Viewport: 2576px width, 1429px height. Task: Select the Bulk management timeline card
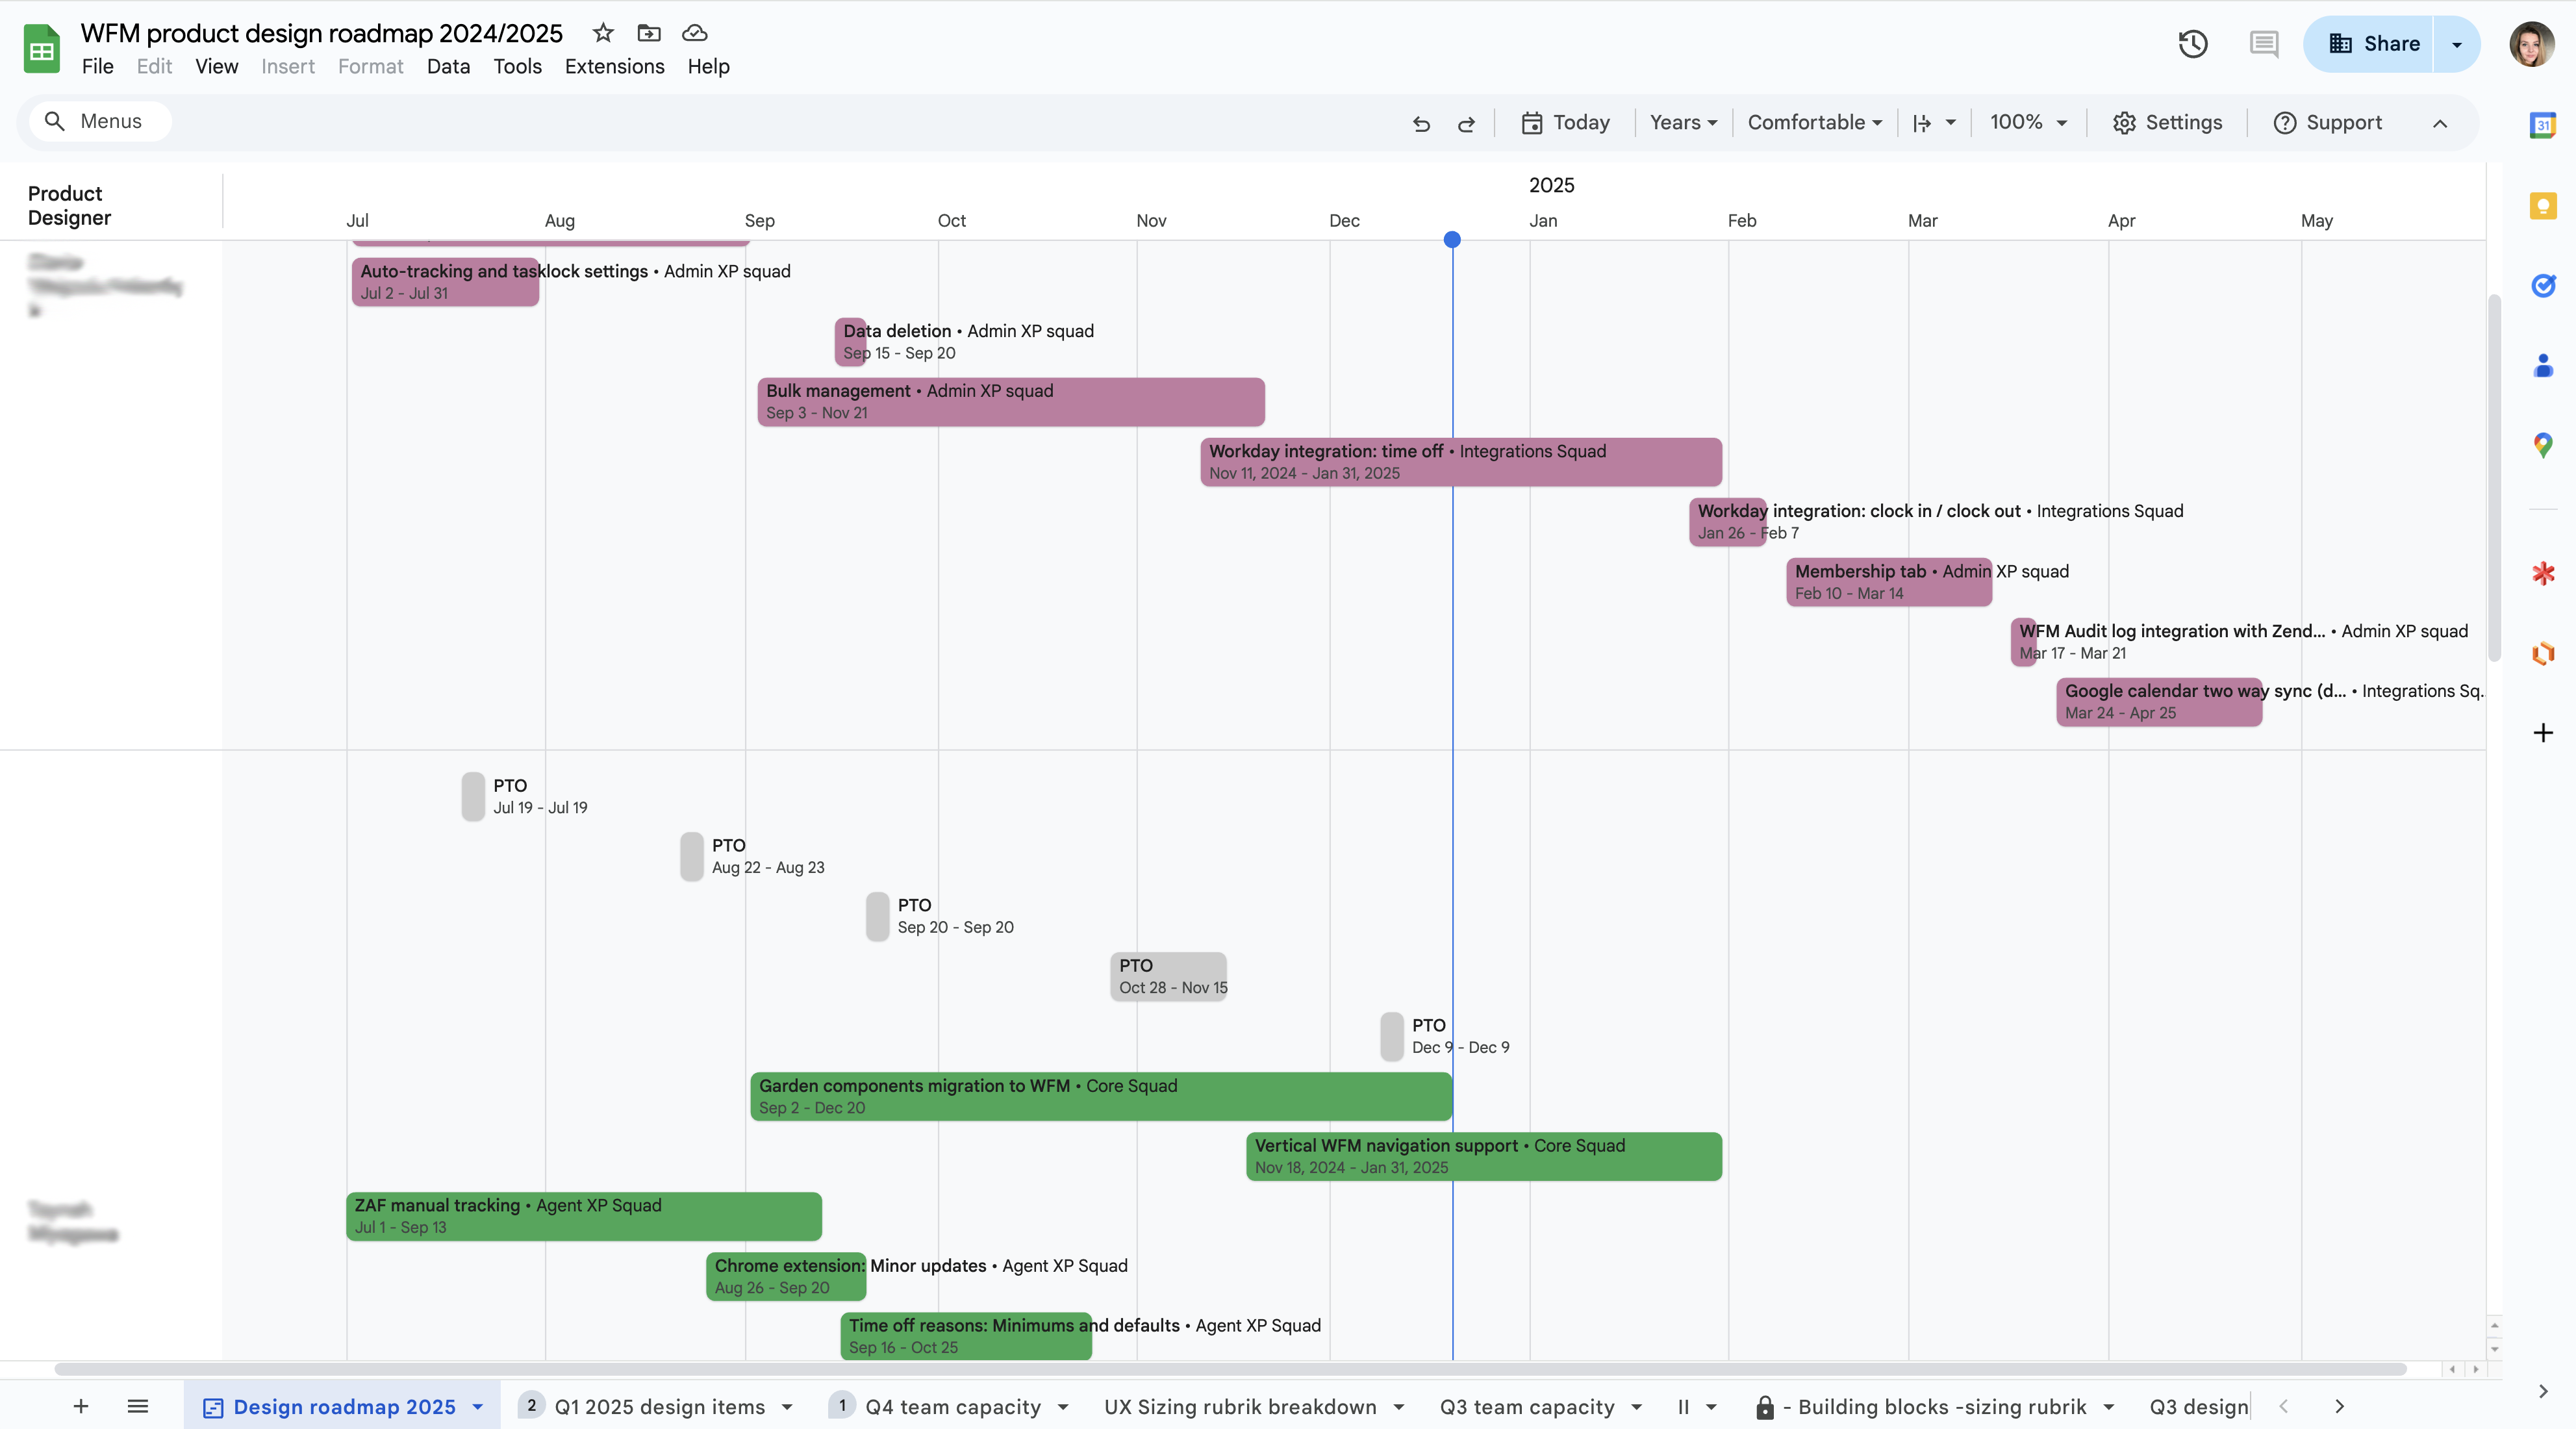pos(1011,402)
